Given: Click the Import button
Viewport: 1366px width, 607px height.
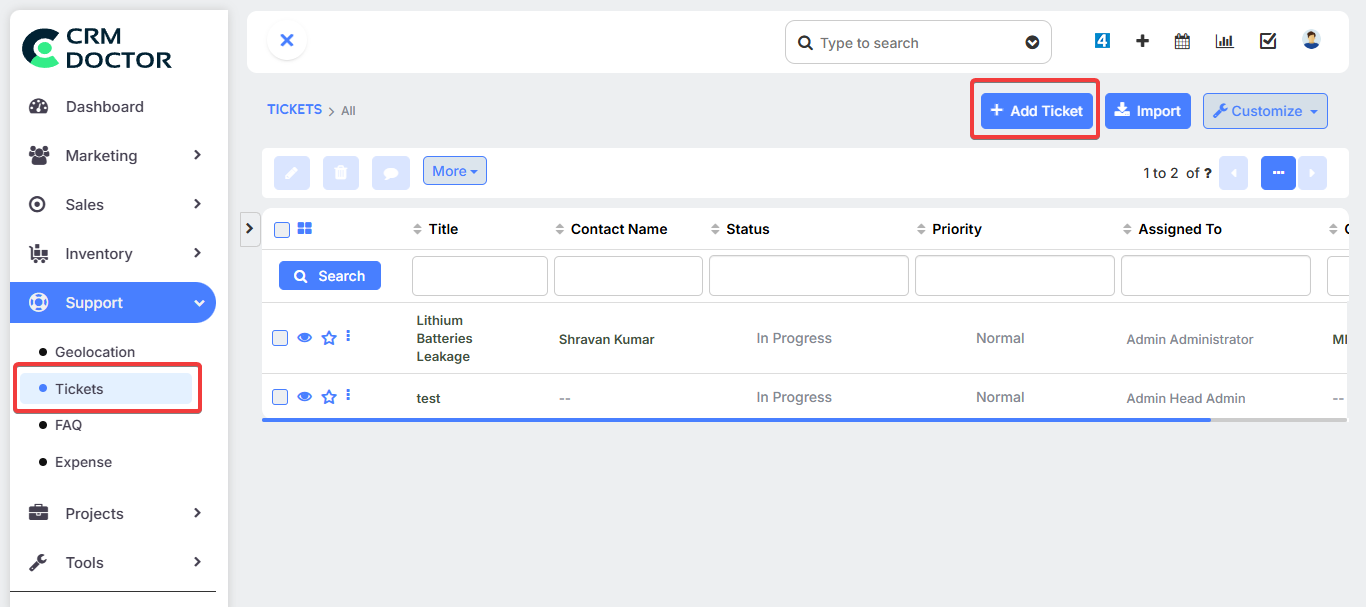Looking at the screenshot, I should coord(1147,111).
